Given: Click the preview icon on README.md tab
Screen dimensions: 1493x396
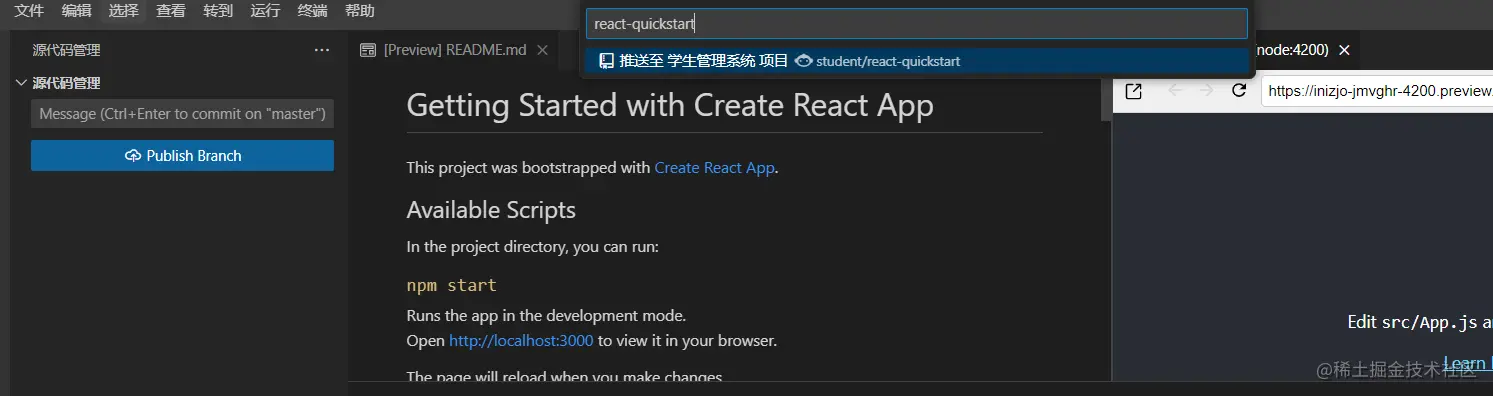Looking at the screenshot, I should 368,50.
